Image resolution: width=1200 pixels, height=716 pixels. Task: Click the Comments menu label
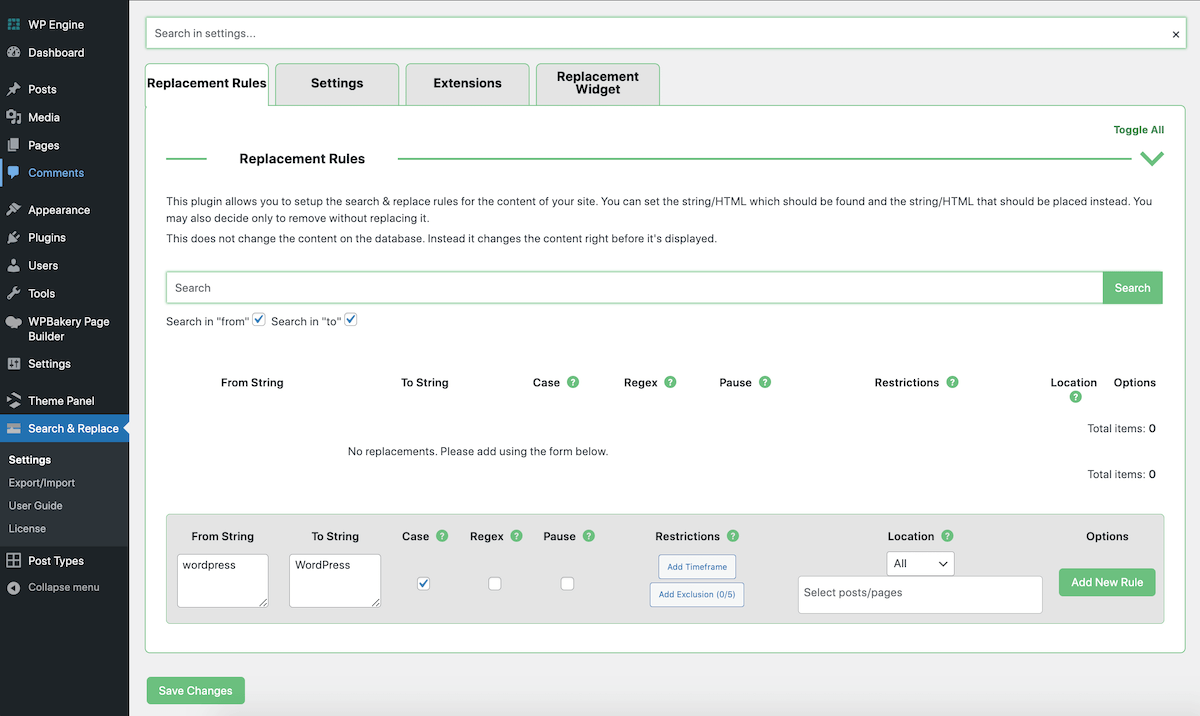tap(56, 173)
